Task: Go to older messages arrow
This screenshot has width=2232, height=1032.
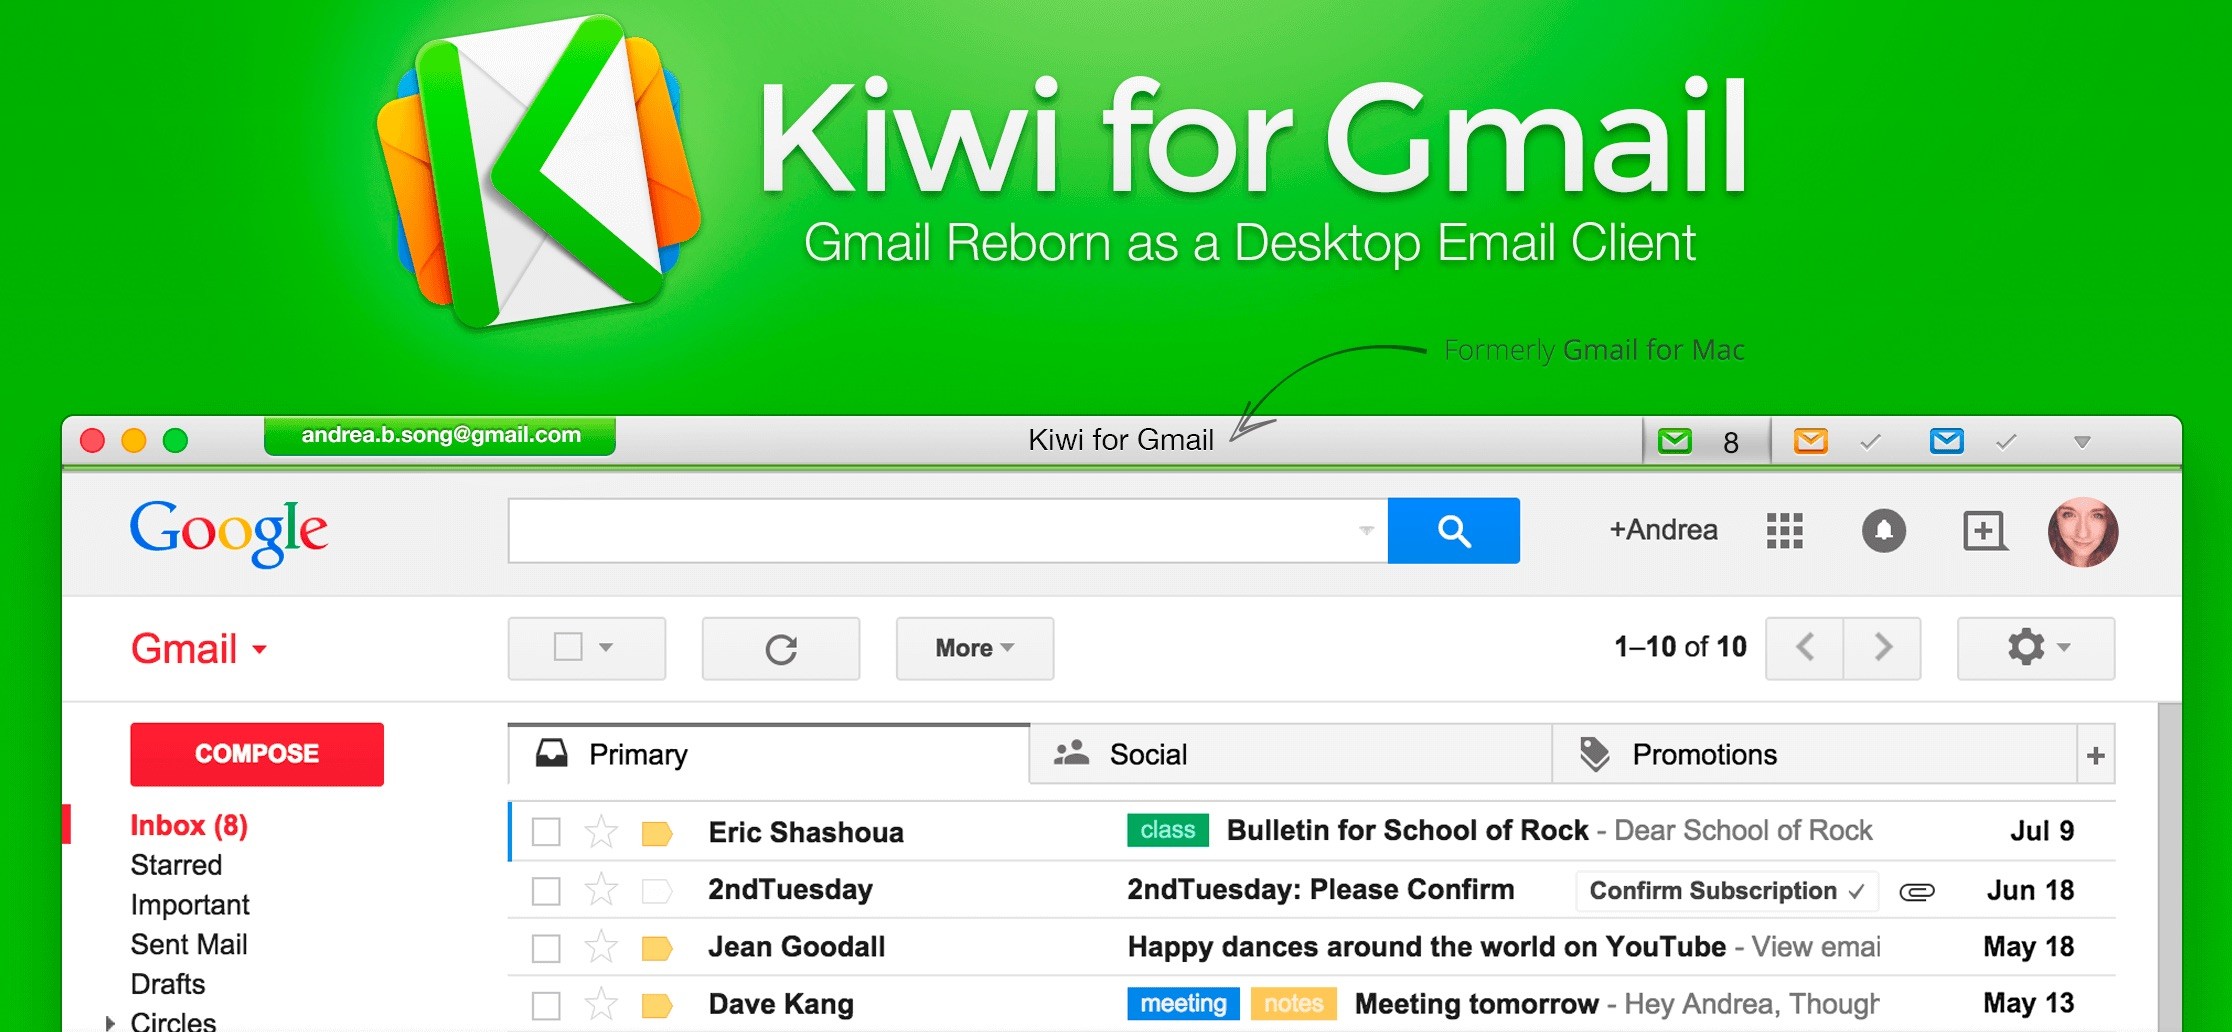Action: [x=1882, y=648]
